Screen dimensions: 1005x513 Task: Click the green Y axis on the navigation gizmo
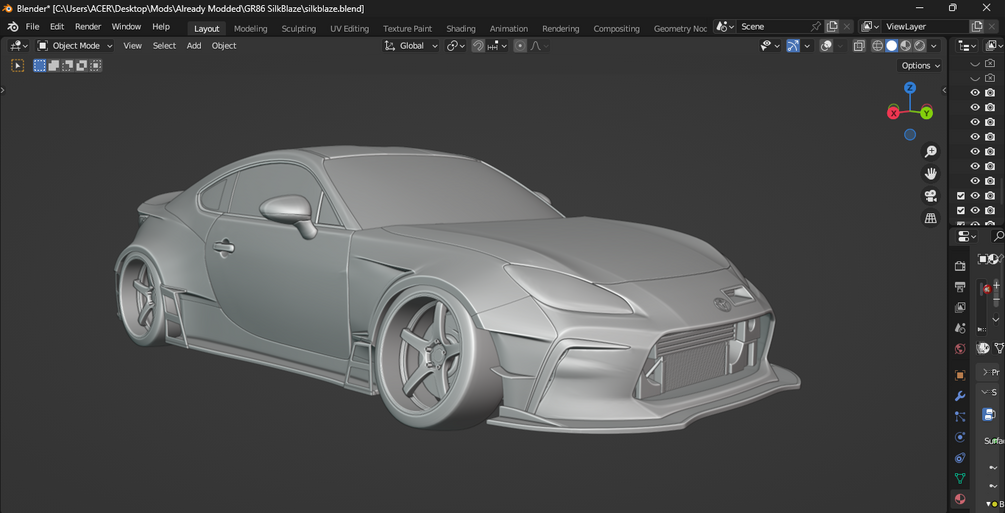(926, 114)
